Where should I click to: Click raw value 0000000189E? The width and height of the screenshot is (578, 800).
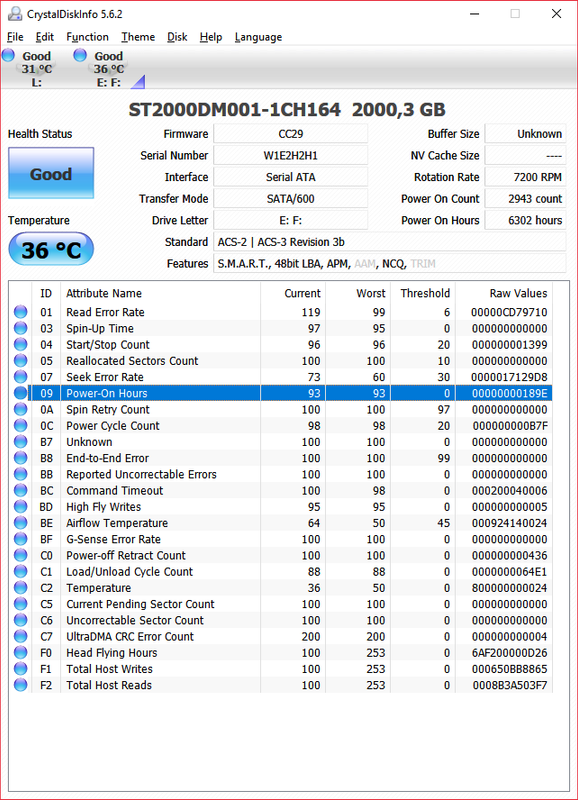[x=509, y=393]
